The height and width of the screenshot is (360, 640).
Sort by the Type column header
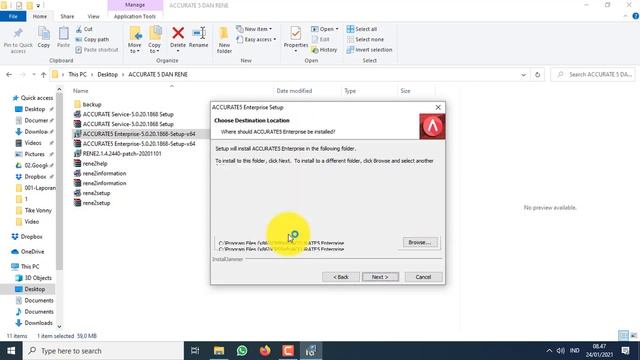point(350,91)
